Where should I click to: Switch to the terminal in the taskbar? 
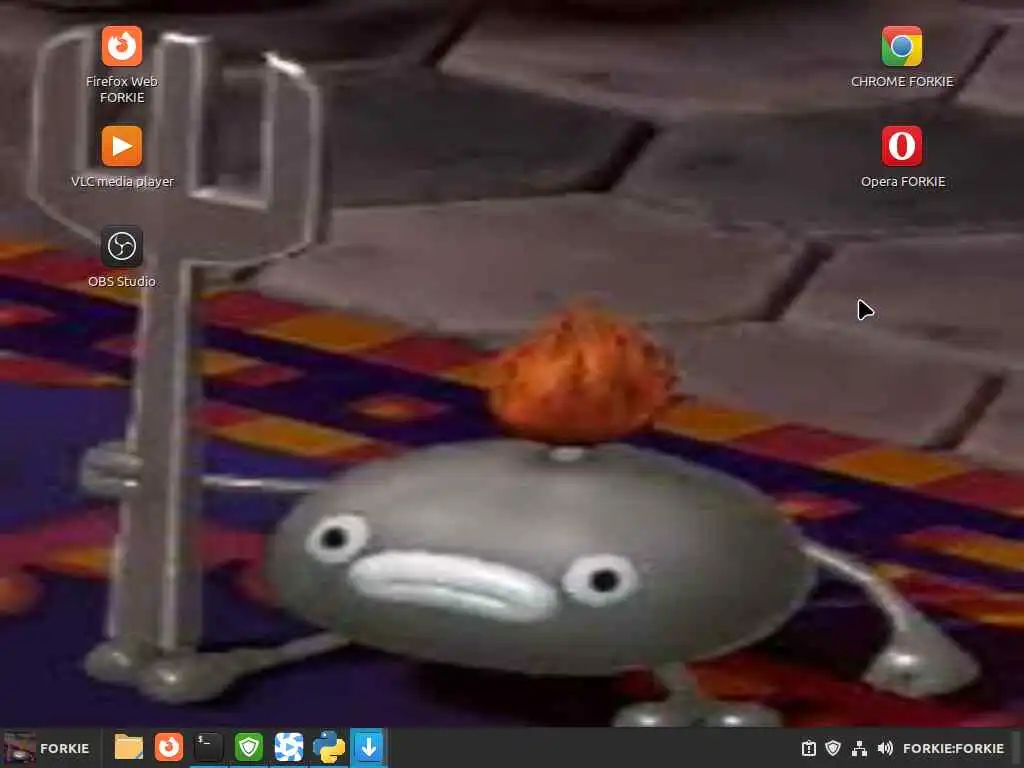(x=209, y=747)
